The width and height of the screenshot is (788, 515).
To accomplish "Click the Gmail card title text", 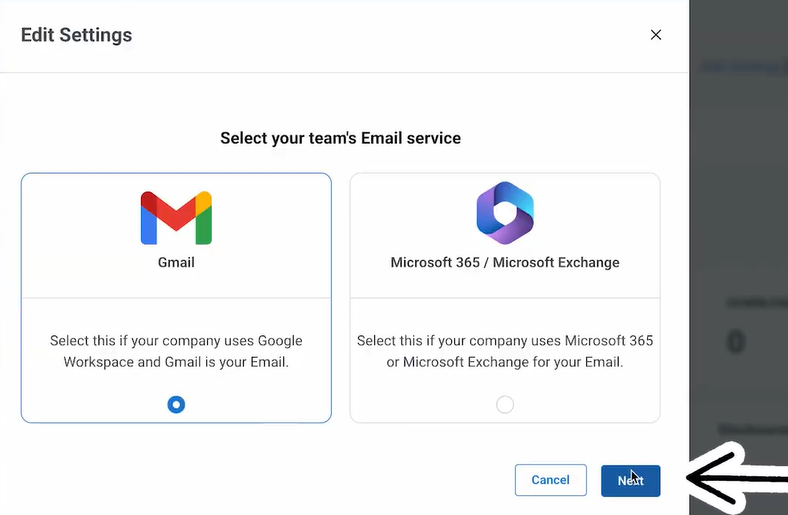I will (176, 262).
